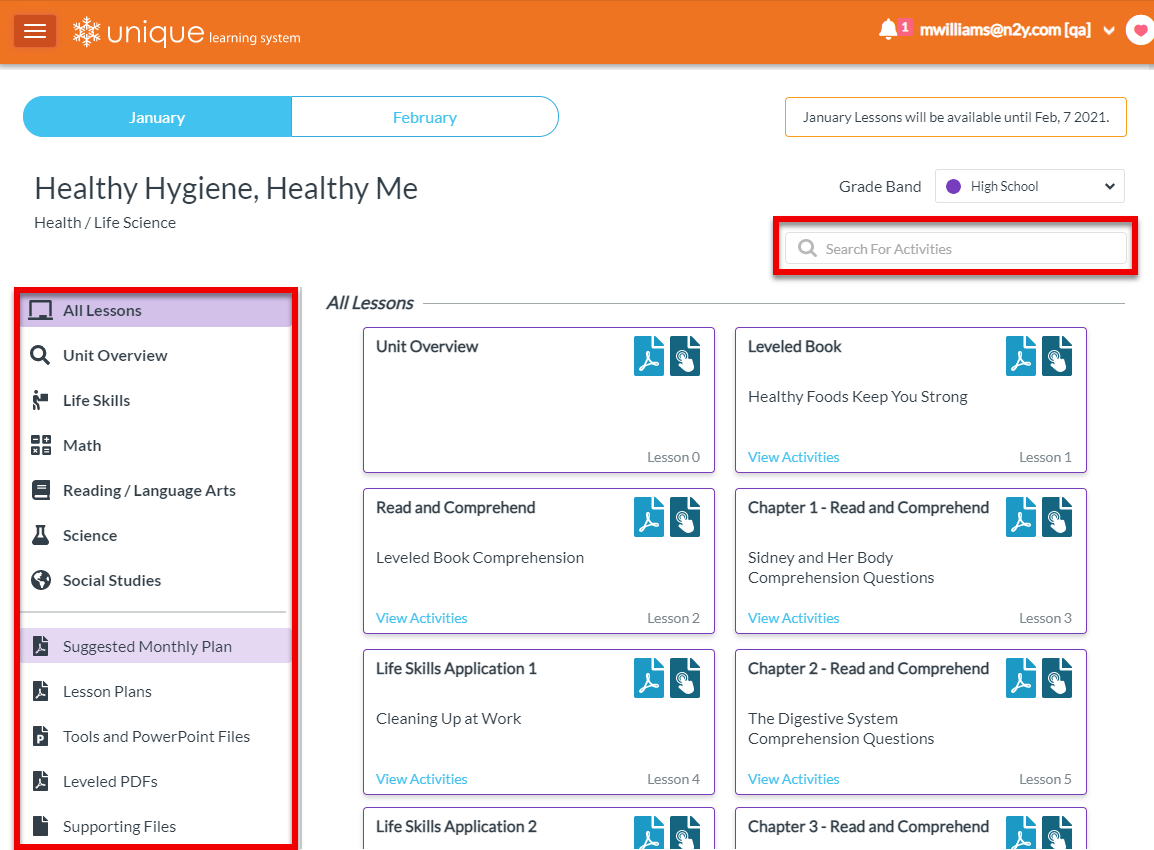Launch the Chapter 1 interactive activity
The height and width of the screenshot is (850, 1154).
[x=1057, y=517]
